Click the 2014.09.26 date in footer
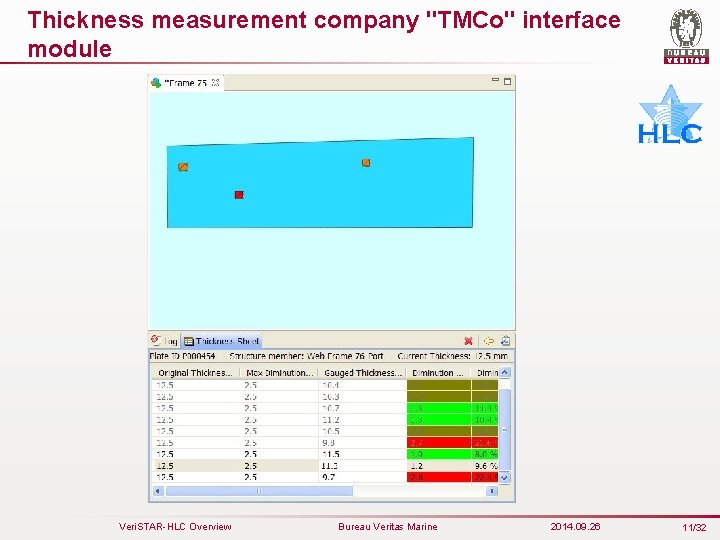Viewport: 720px width, 540px height. tap(575, 527)
